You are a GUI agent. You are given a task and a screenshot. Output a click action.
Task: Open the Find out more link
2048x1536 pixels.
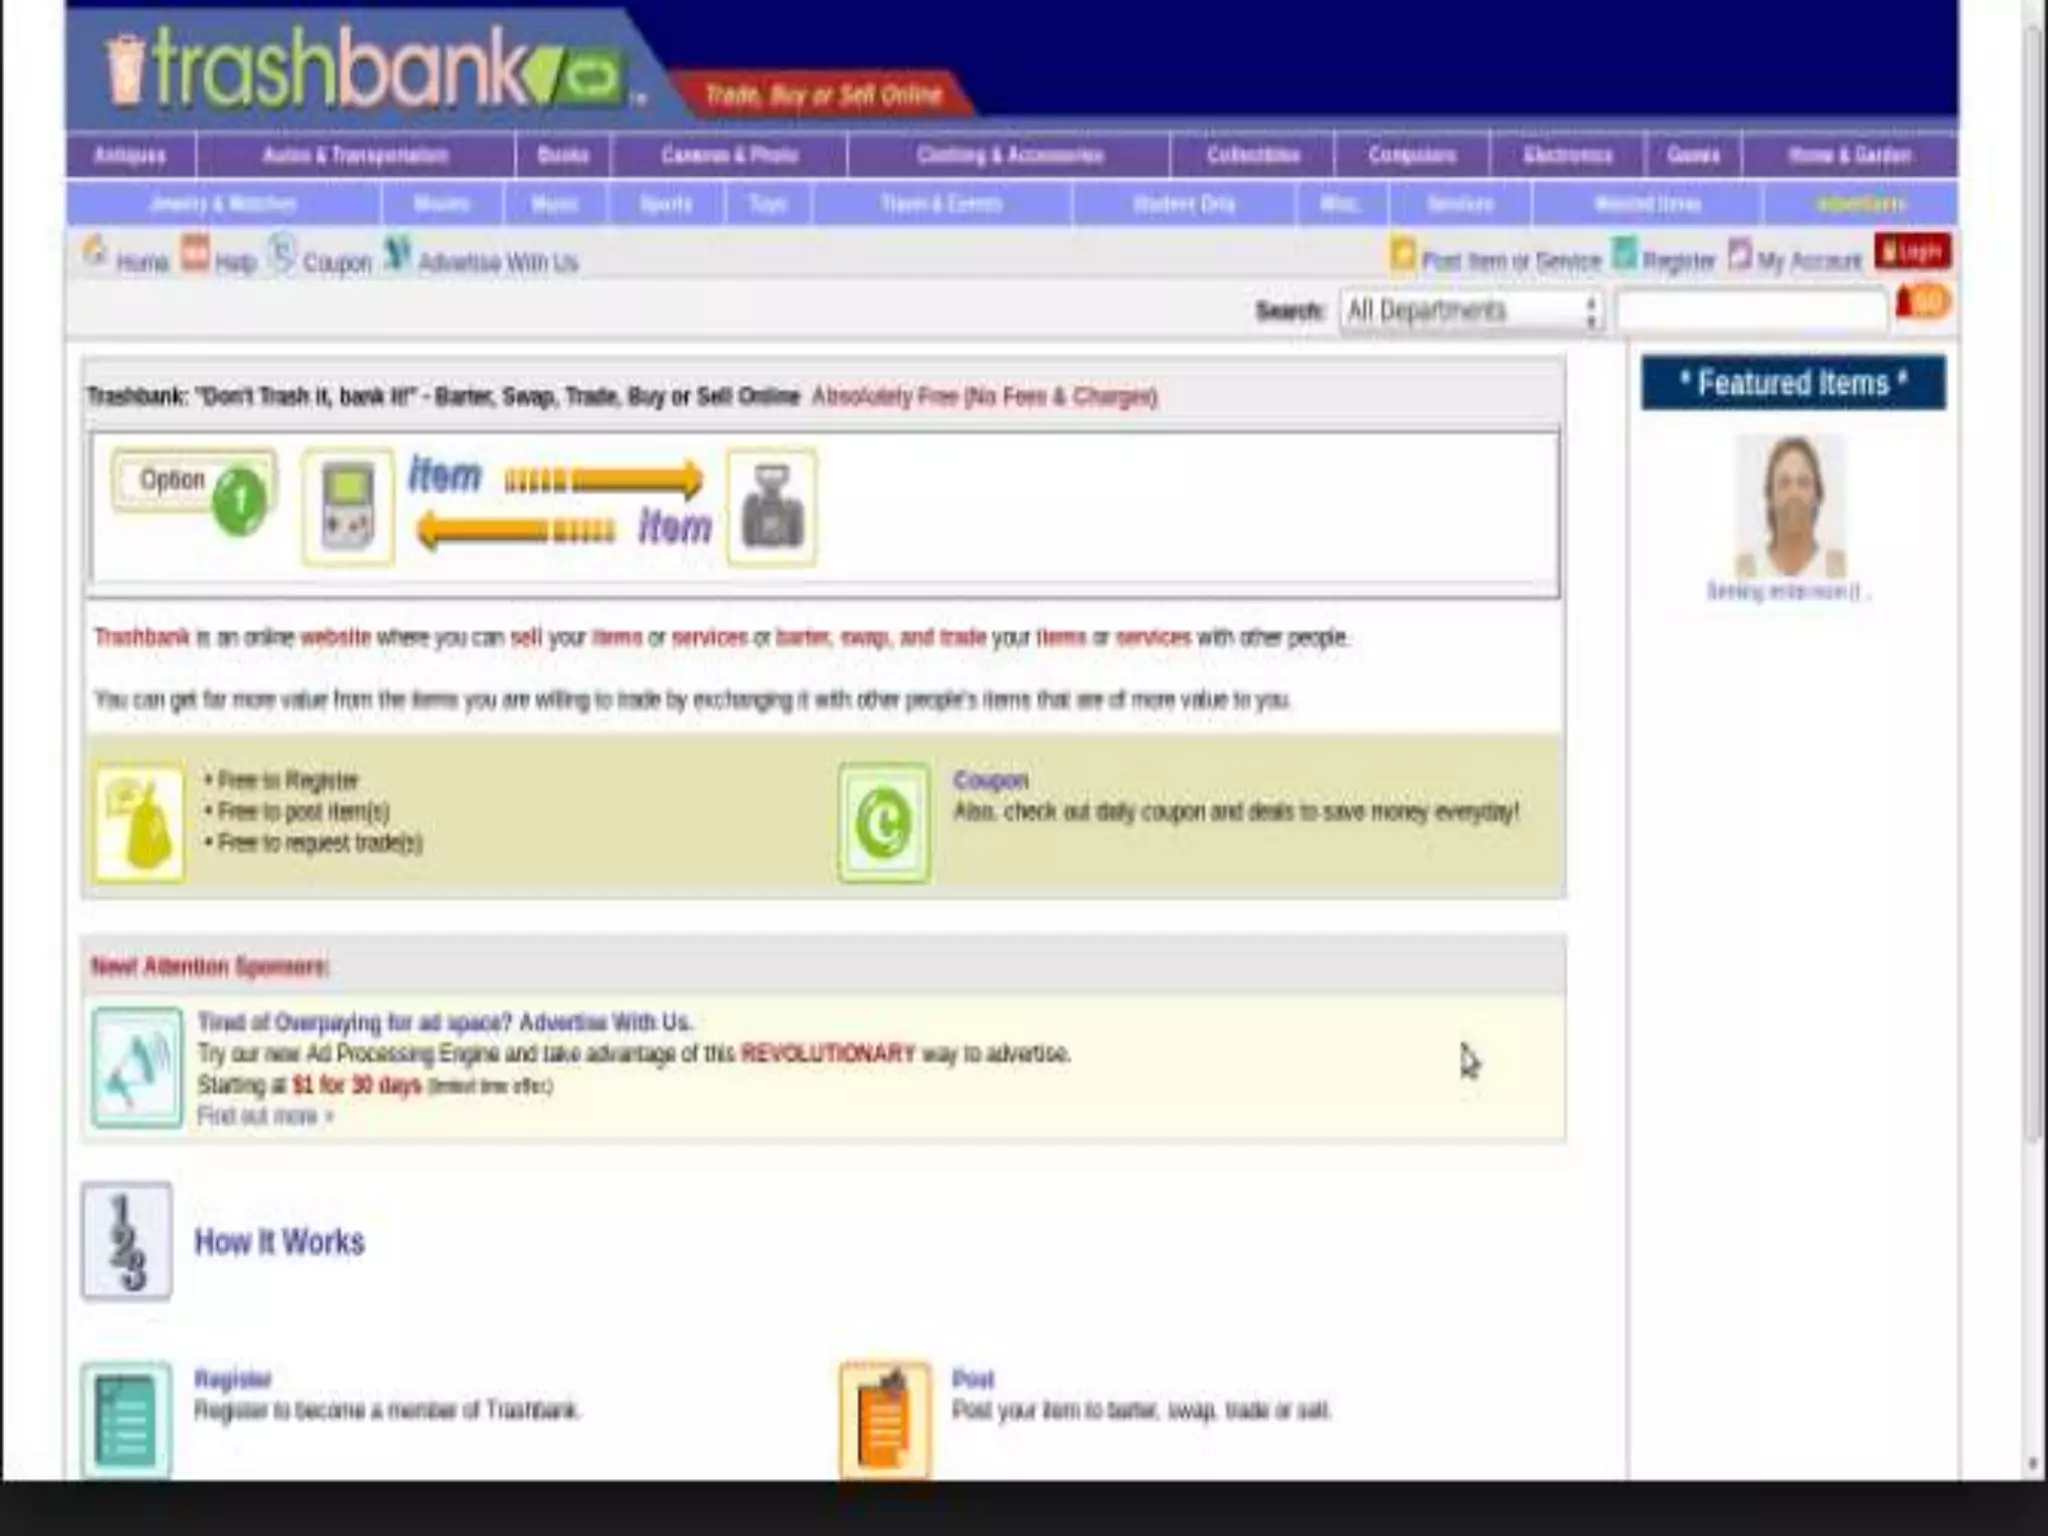pyautogui.click(x=264, y=1116)
